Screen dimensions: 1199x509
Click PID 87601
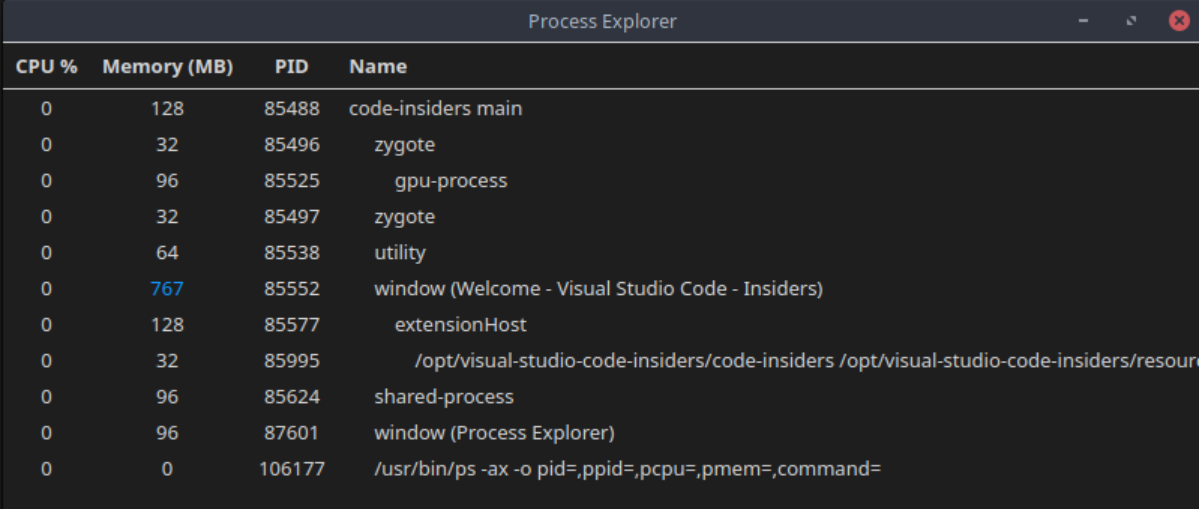click(x=292, y=433)
